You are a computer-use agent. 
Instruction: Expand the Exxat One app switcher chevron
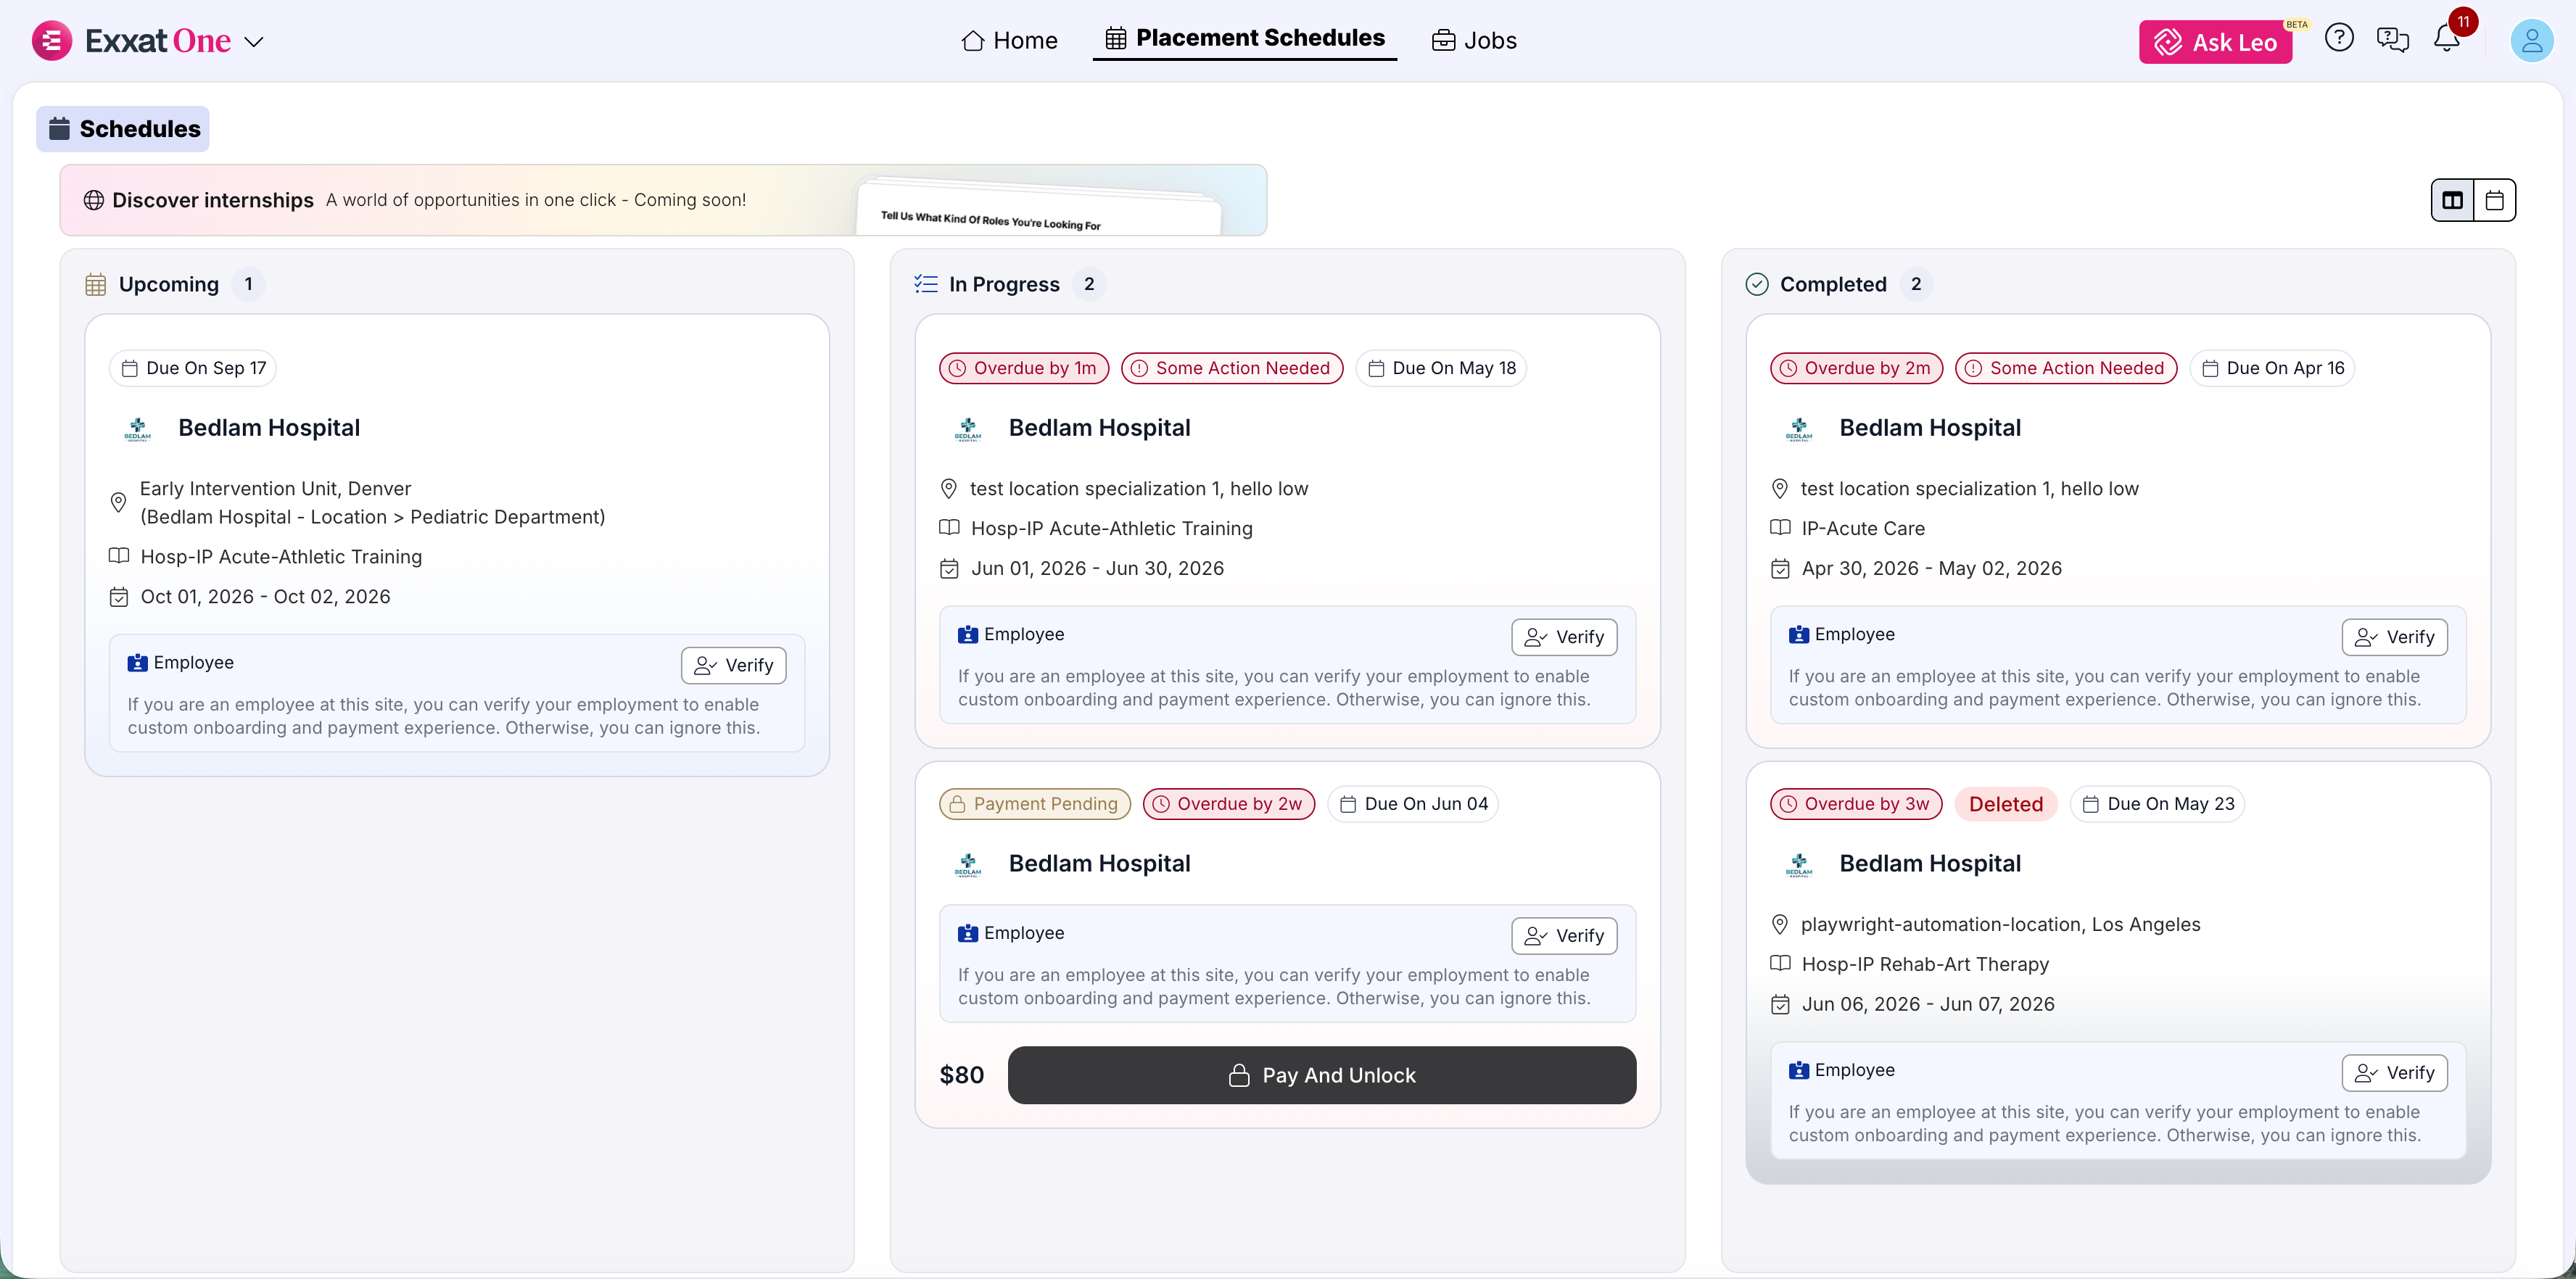tap(254, 42)
